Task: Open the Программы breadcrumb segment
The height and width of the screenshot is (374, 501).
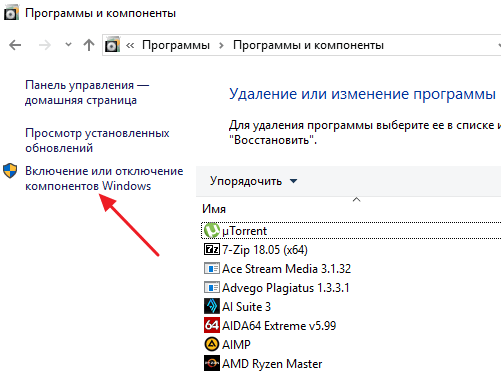Action: (176, 45)
